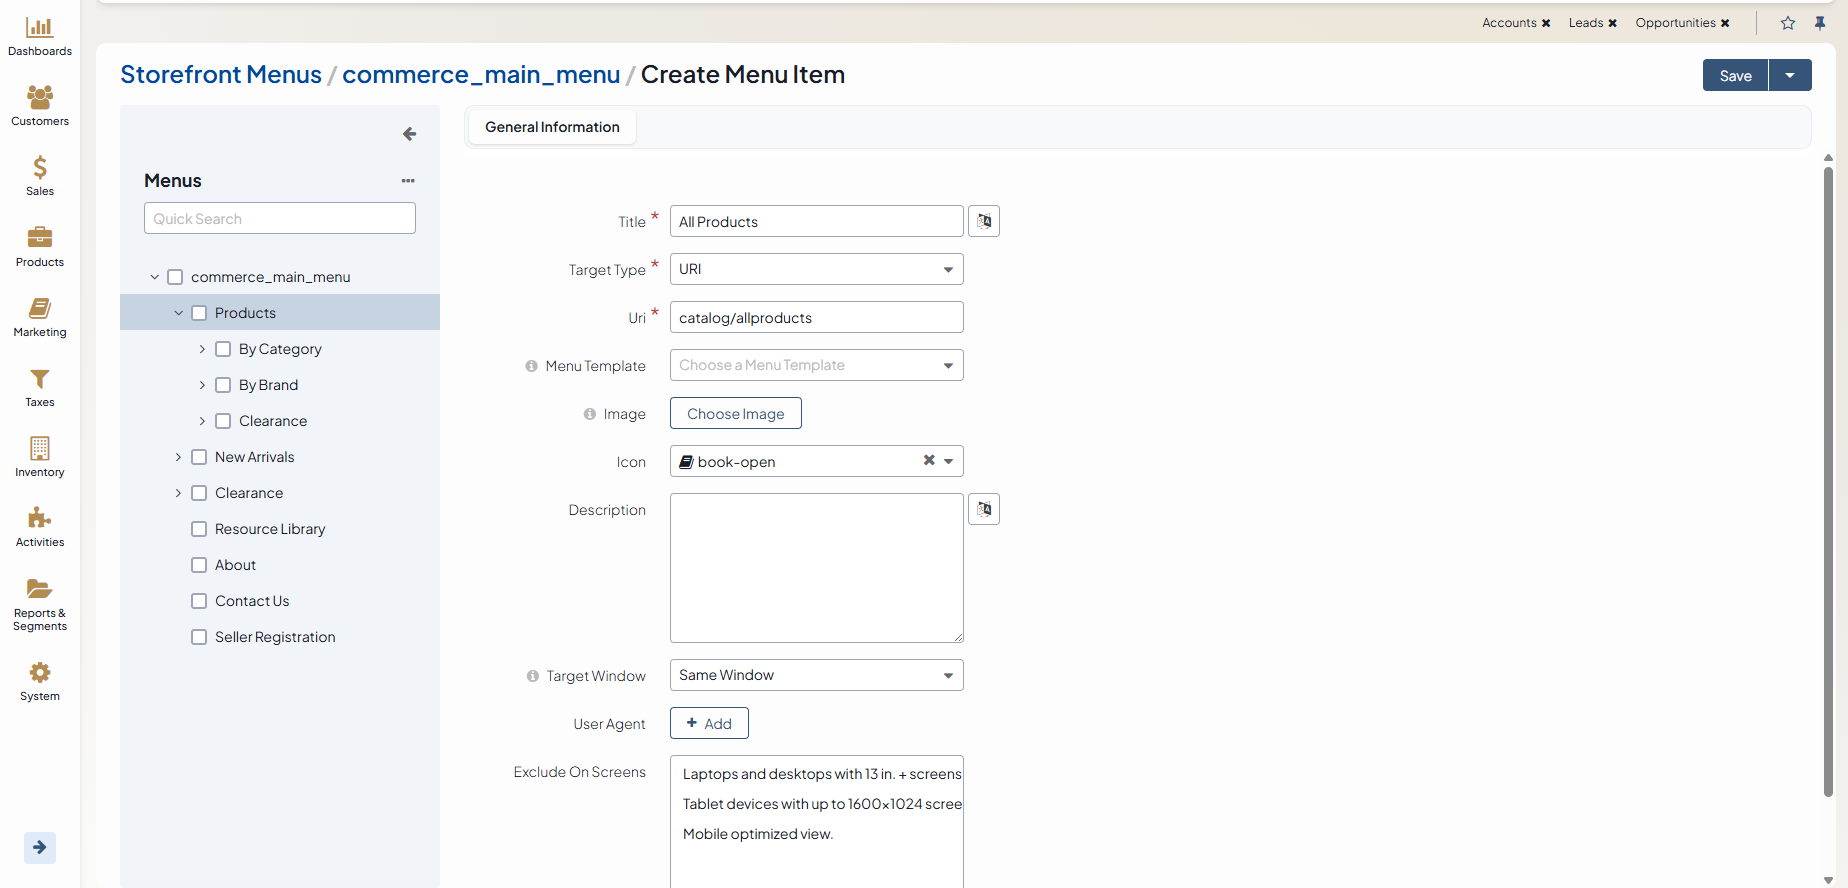Tick the New Arrivals checkbox

(x=199, y=457)
